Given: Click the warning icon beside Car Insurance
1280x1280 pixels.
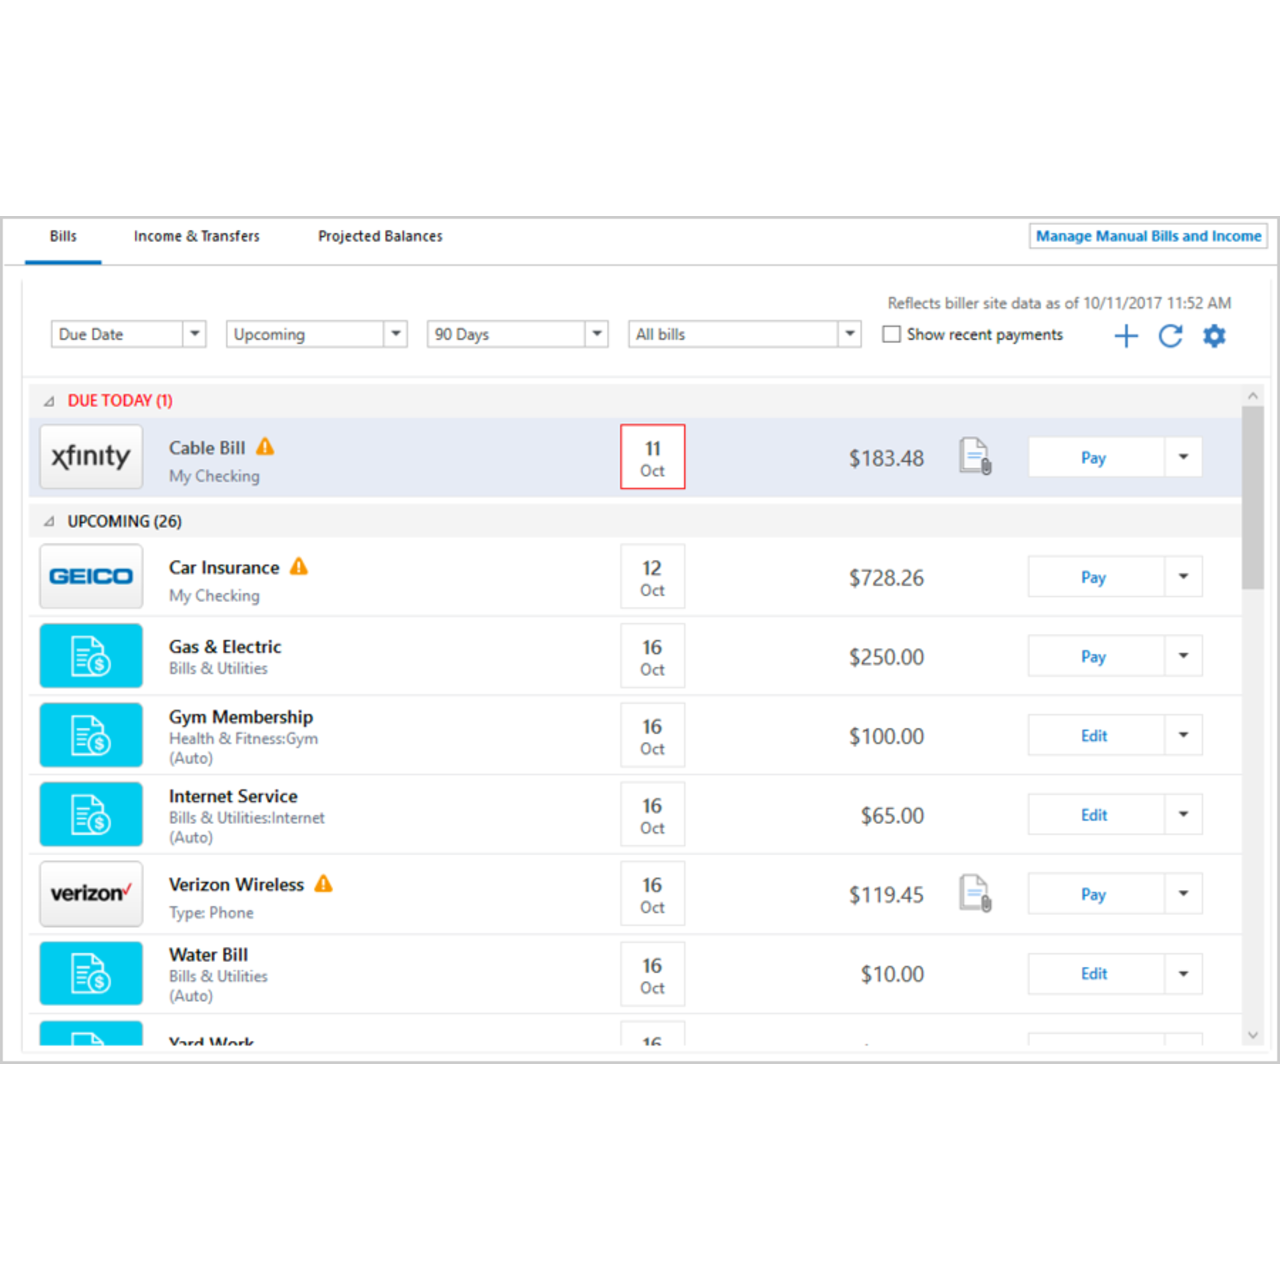Looking at the screenshot, I should (297, 566).
